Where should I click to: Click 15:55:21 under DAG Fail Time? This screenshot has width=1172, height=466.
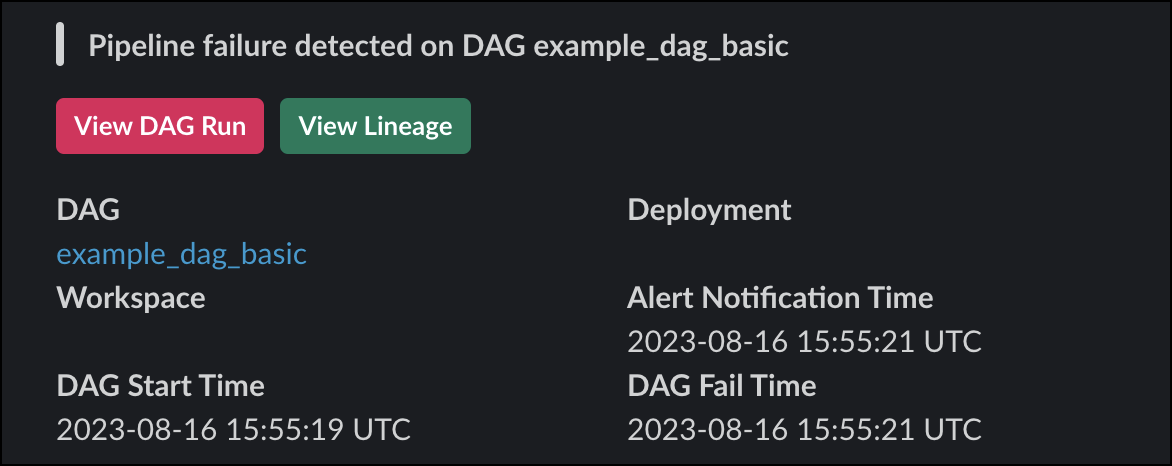pyautogui.click(x=843, y=430)
